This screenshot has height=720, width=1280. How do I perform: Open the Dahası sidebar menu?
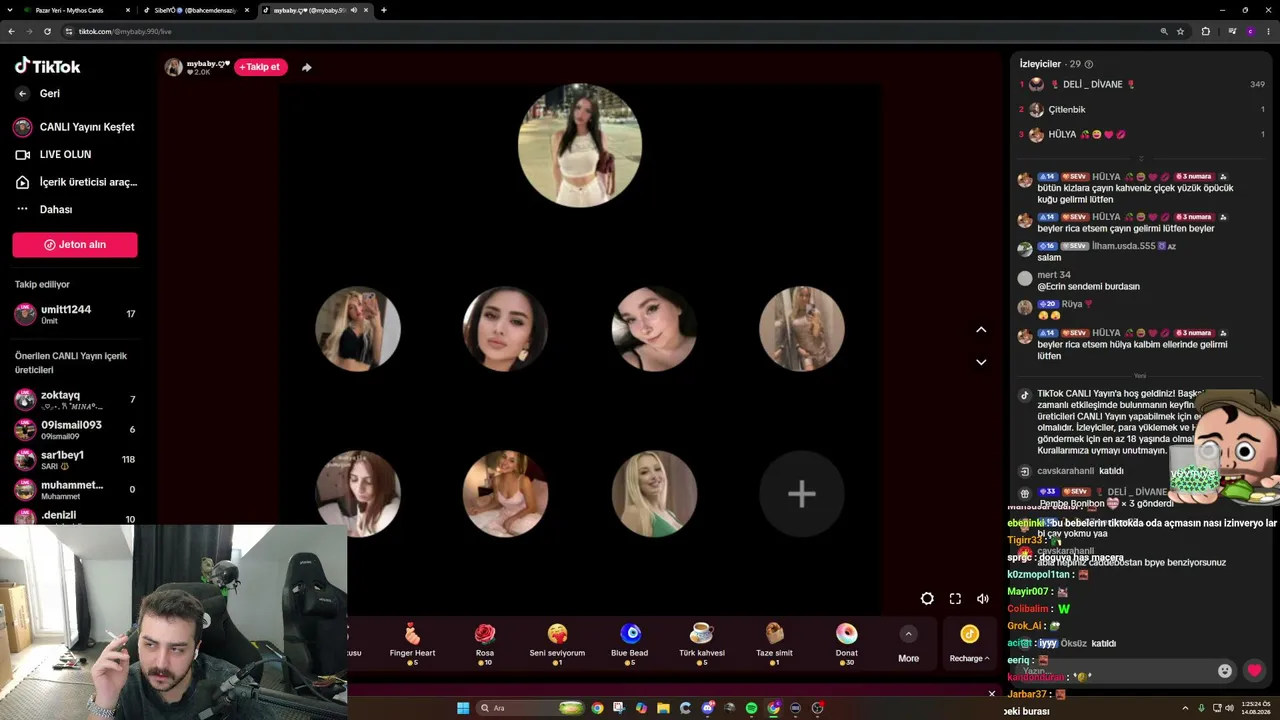point(44,209)
